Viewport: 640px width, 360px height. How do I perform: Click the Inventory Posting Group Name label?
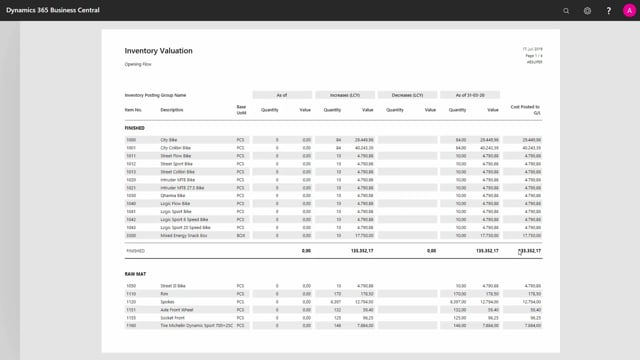[x=155, y=95]
